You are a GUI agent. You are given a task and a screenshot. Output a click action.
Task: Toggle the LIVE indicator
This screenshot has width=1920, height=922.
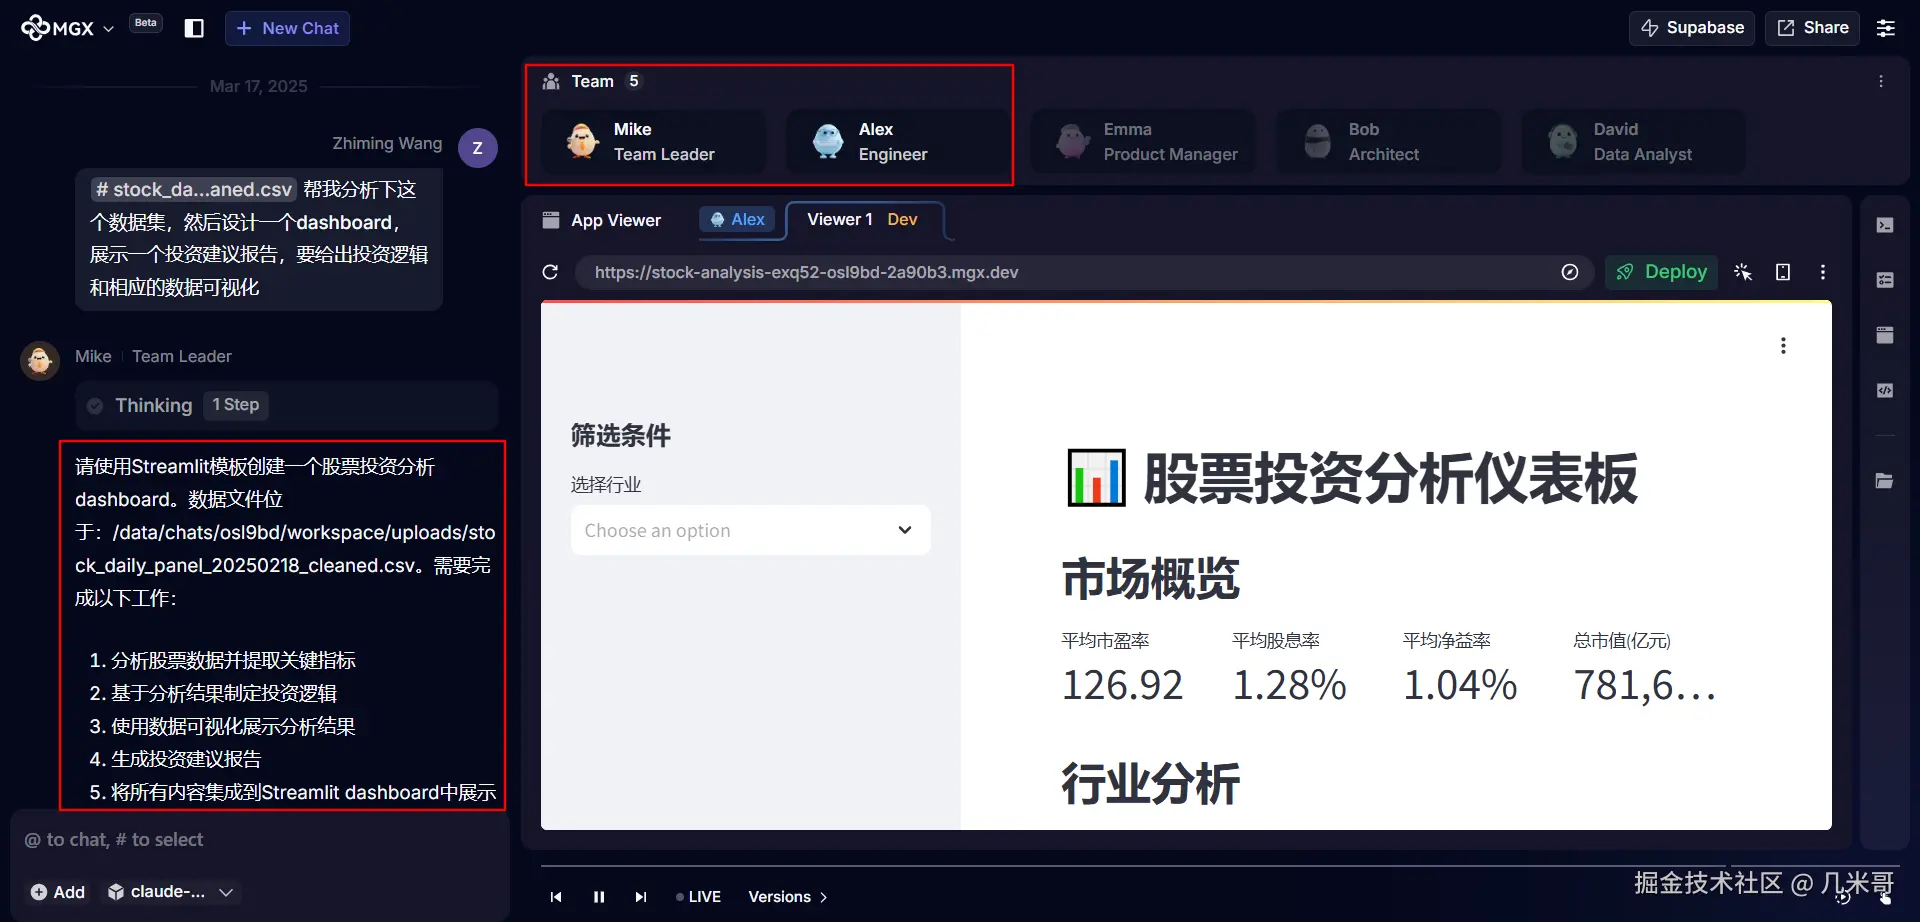coord(698,896)
